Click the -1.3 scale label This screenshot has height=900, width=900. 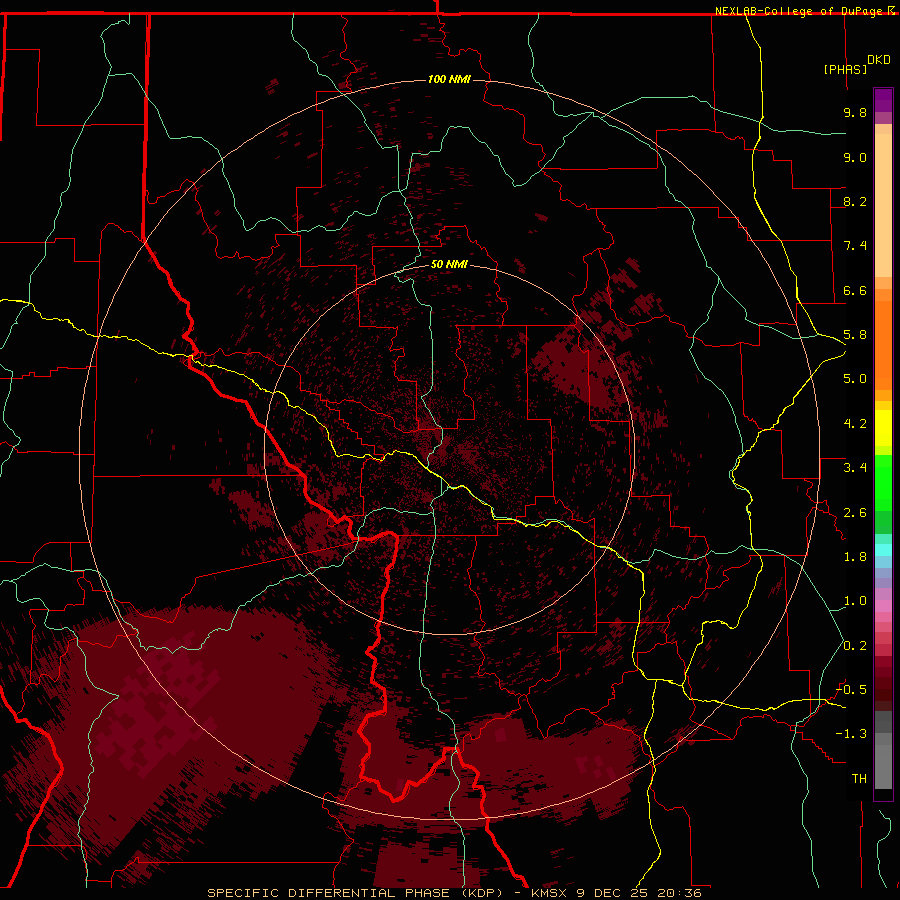(x=851, y=734)
